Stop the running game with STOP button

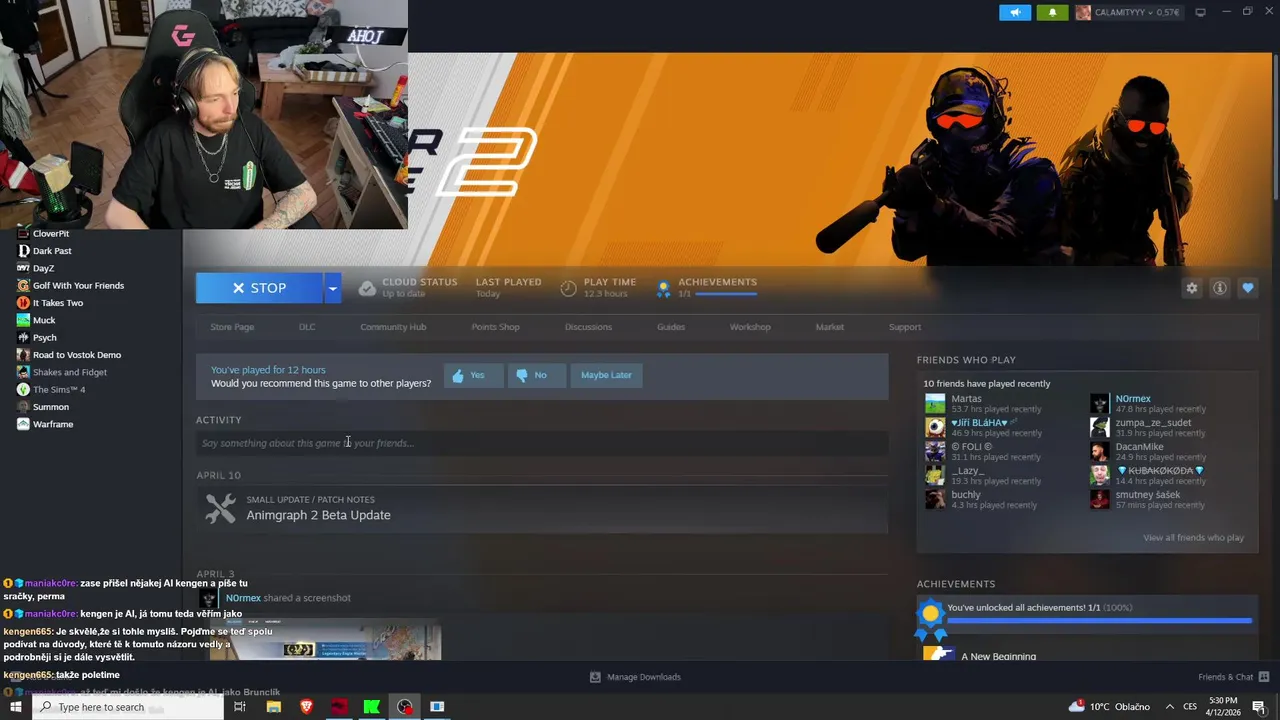(259, 288)
